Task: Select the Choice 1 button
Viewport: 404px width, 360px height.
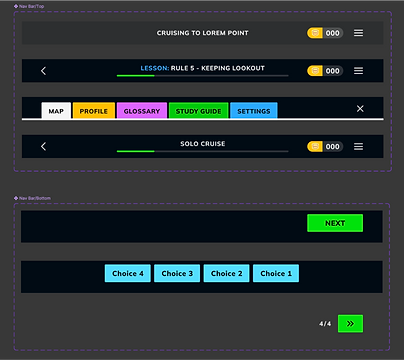Action: pyautogui.click(x=276, y=273)
